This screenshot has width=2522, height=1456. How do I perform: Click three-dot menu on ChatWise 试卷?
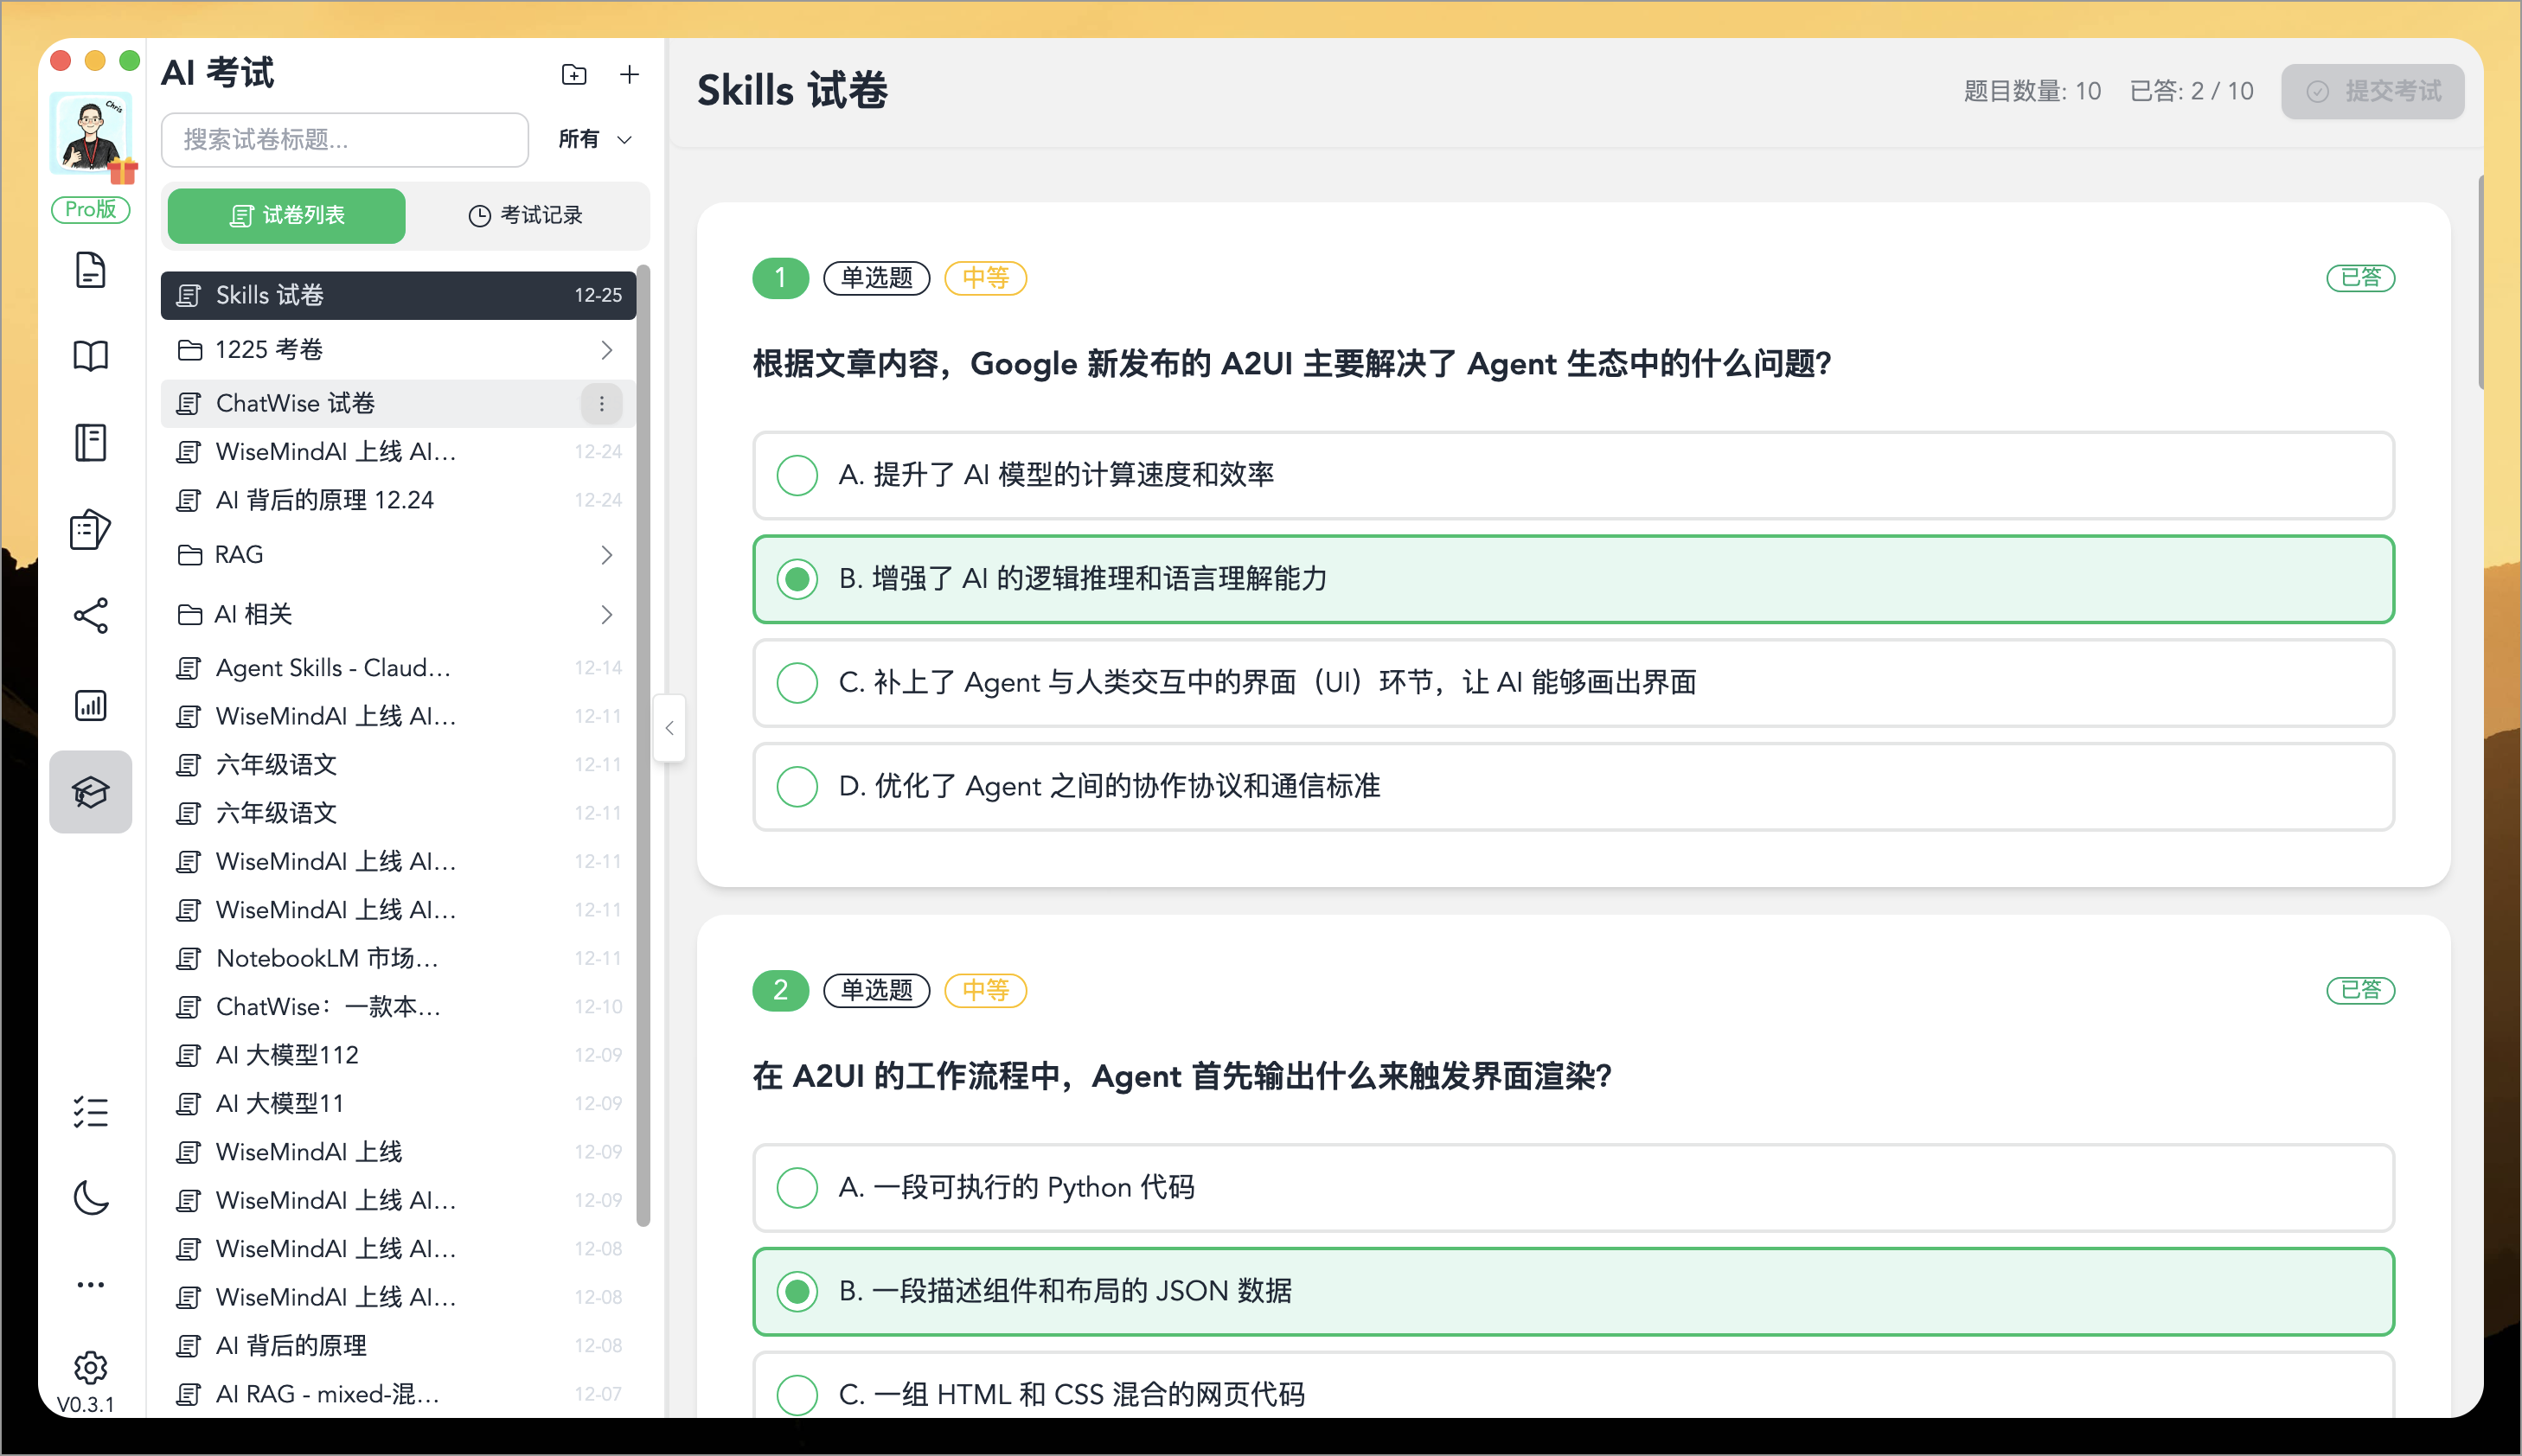(x=601, y=403)
